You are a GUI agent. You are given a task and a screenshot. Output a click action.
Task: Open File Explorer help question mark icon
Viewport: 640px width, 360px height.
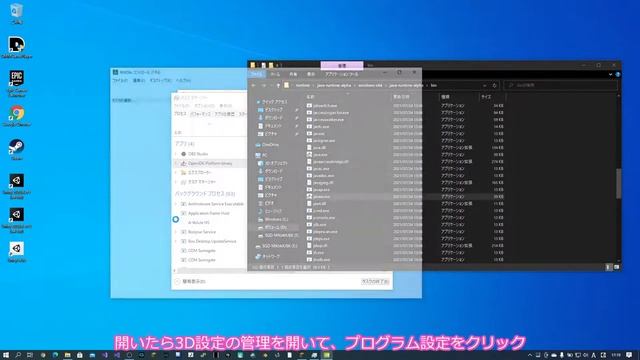(618, 74)
